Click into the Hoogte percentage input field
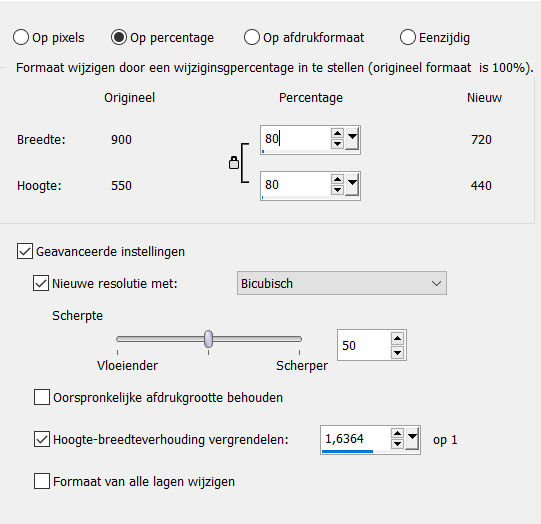This screenshot has width=541, height=524. point(295,185)
